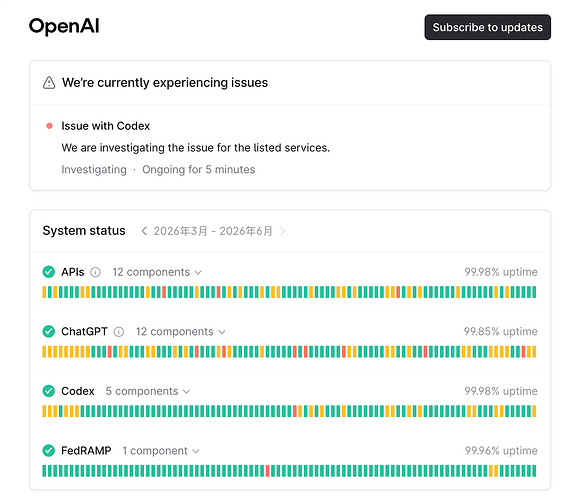Open the Issue with Codex incident
Screen dimensions: 570x500
pos(105,126)
